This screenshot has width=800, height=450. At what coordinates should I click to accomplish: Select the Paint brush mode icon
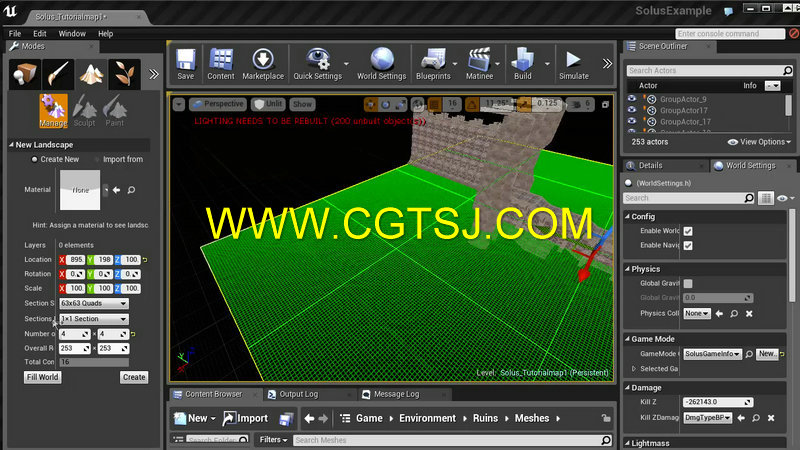point(58,74)
